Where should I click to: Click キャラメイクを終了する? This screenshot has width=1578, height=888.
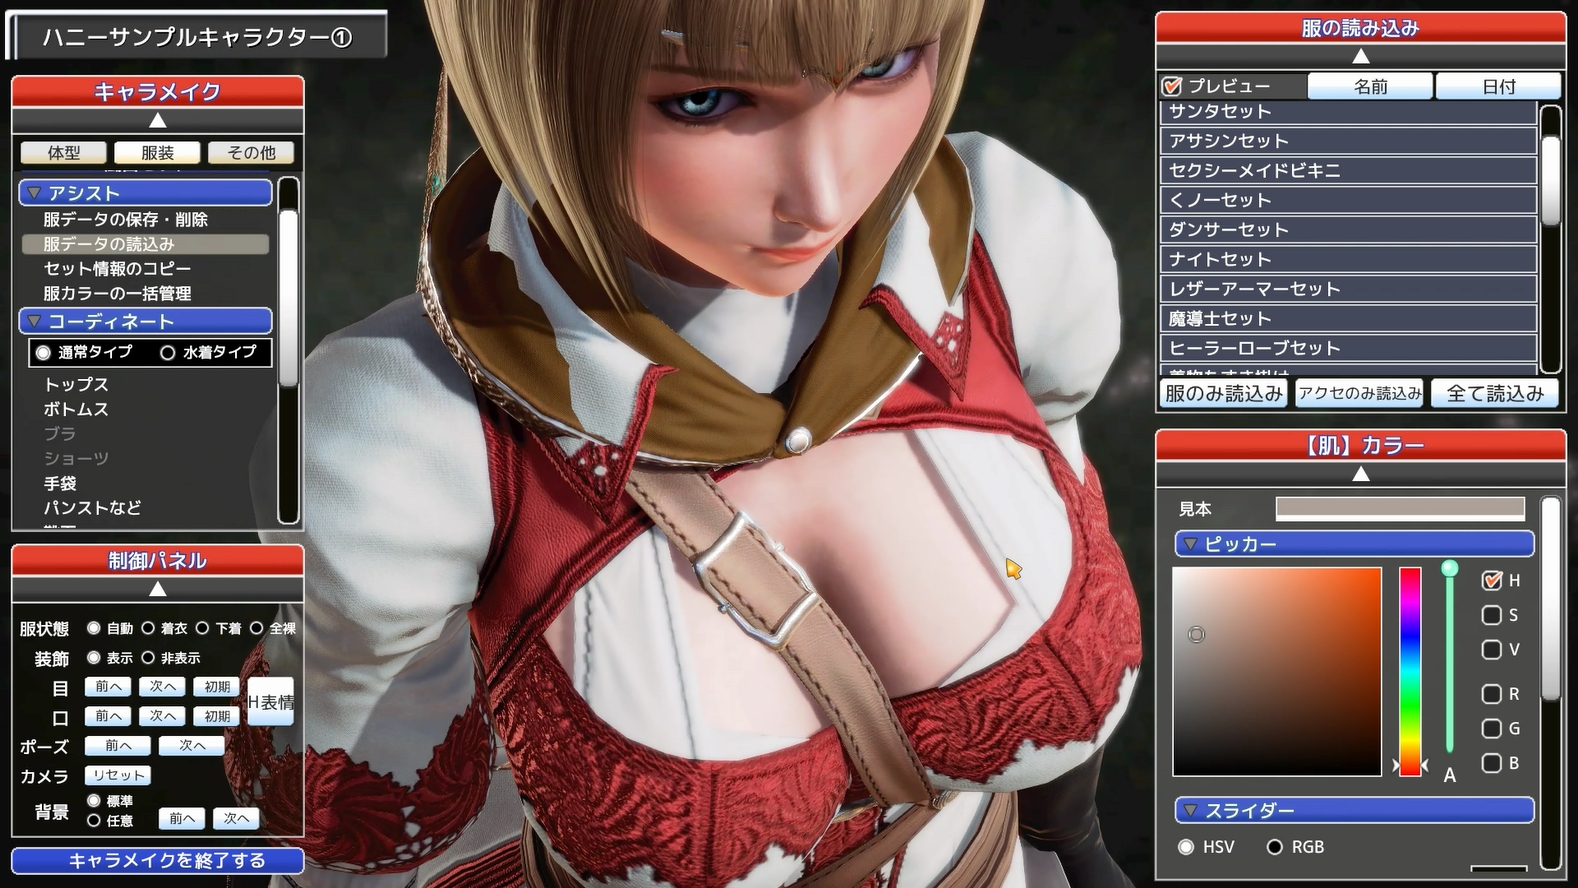point(158,861)
